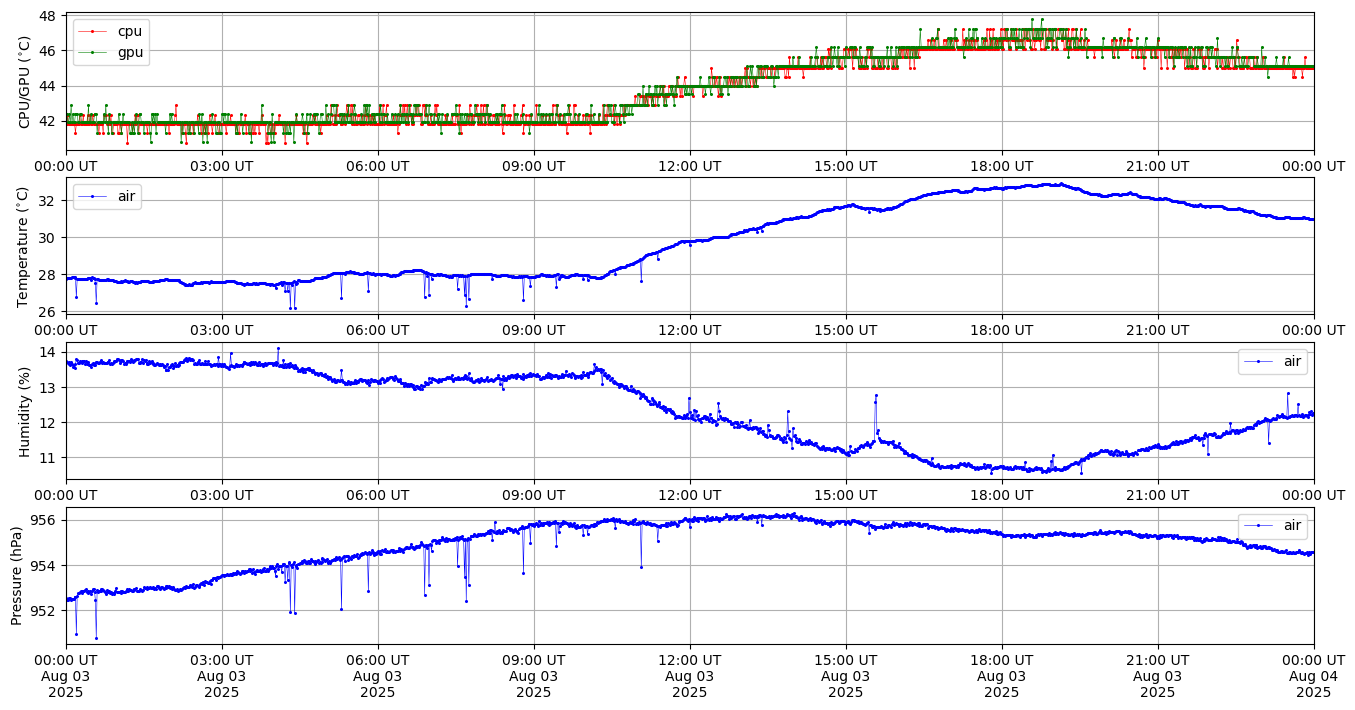This screenshot has width=1355, height=710.
Task: Click the 954 tick on the Pressure axis
Action: (x=44, y=566)
